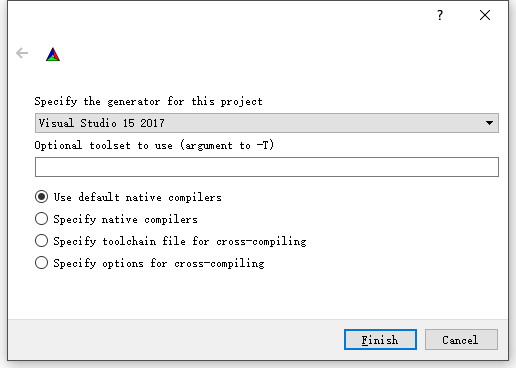Click the CMake triangle logo icon
Image resolution: width=516 pixels, height=368 pixels.
pyautogui.click(x=53, y=55)
